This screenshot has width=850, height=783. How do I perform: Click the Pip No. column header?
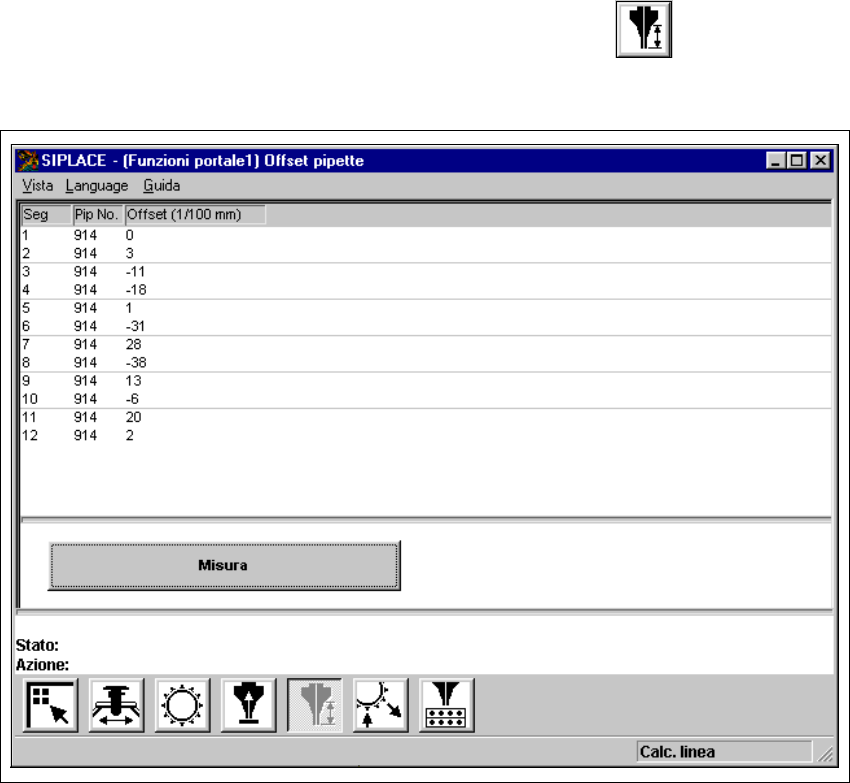point(99,215)
